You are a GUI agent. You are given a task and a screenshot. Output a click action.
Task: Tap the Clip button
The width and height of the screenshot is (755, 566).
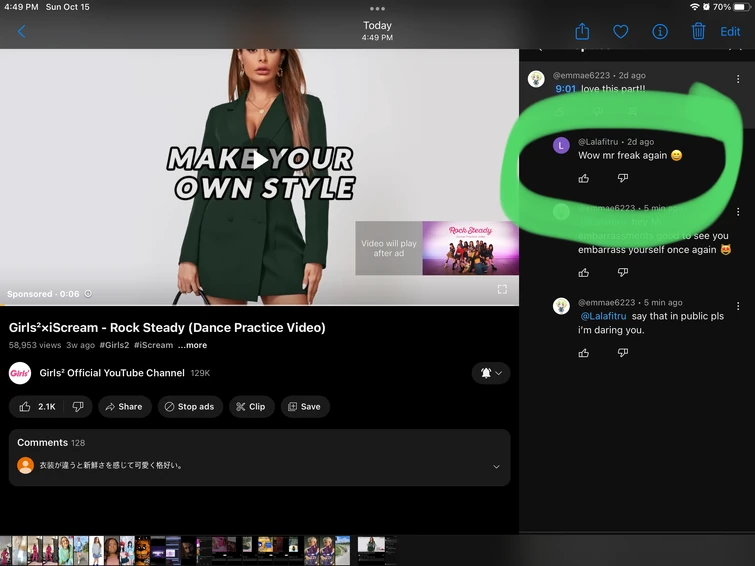tap(251, 407)
